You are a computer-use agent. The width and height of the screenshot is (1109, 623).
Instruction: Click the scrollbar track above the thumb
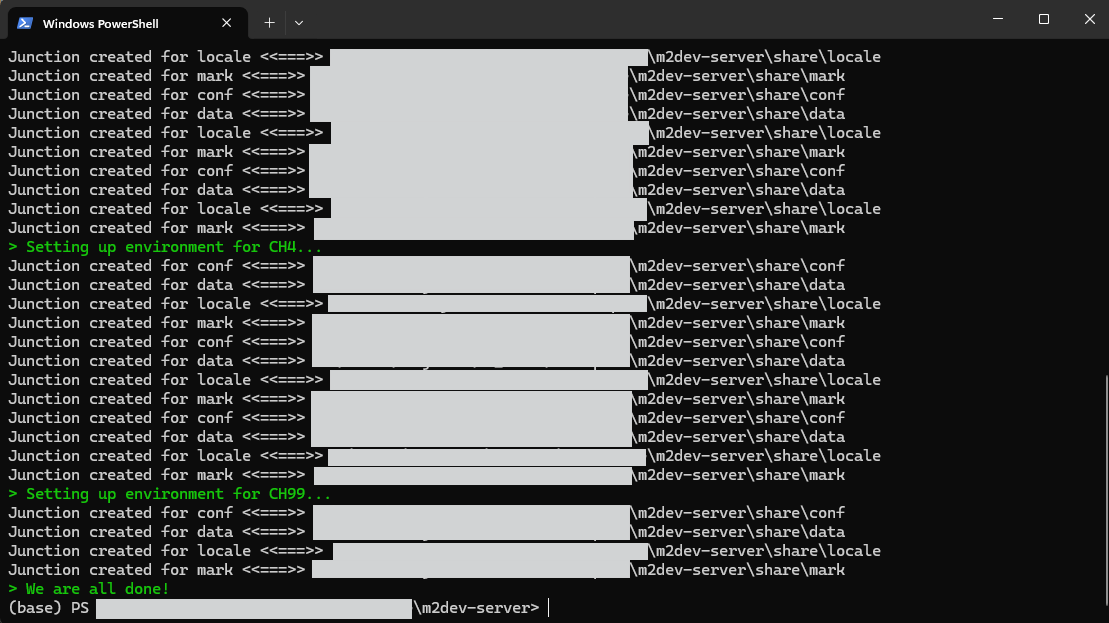(x=1104, y=200)
